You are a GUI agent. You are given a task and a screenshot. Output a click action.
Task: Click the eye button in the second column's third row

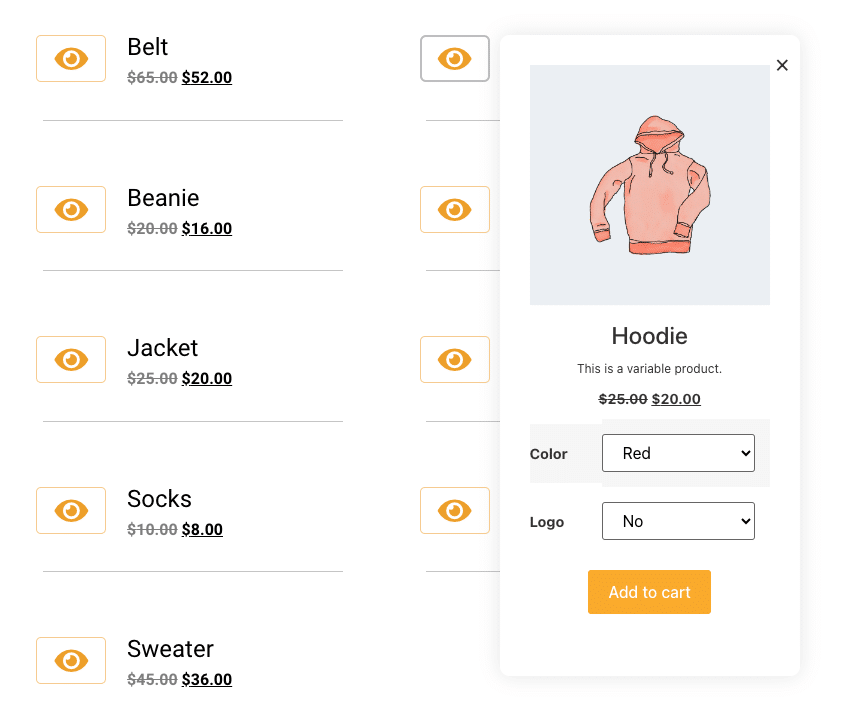pos(455,360)
